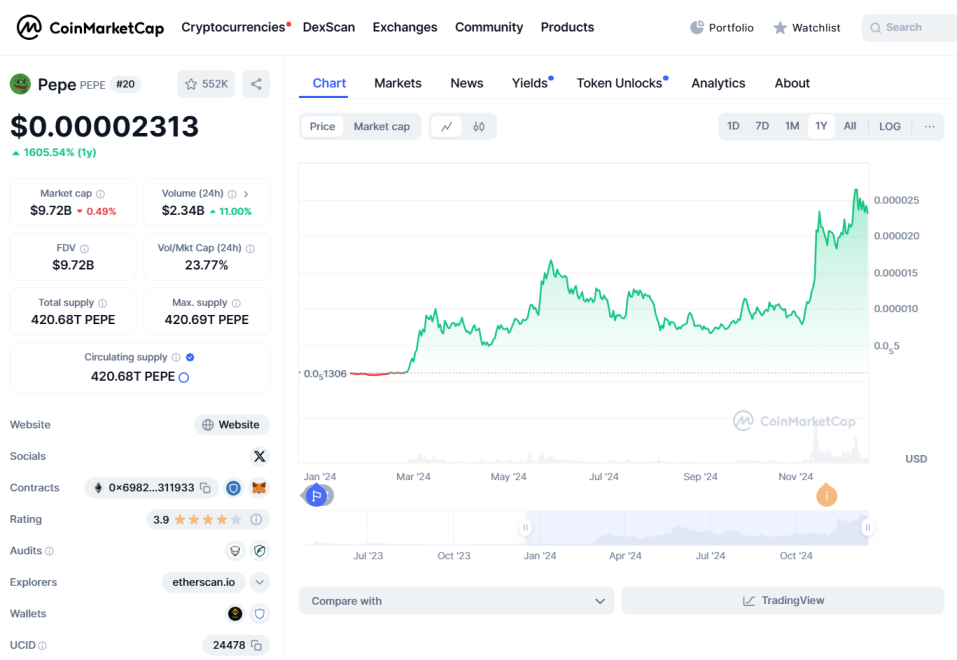Image resolution: width=957 pixels, height=660 pixels.
Task: Expand the Explorers dropdown chevron
Action: click(x=260, y=582)
